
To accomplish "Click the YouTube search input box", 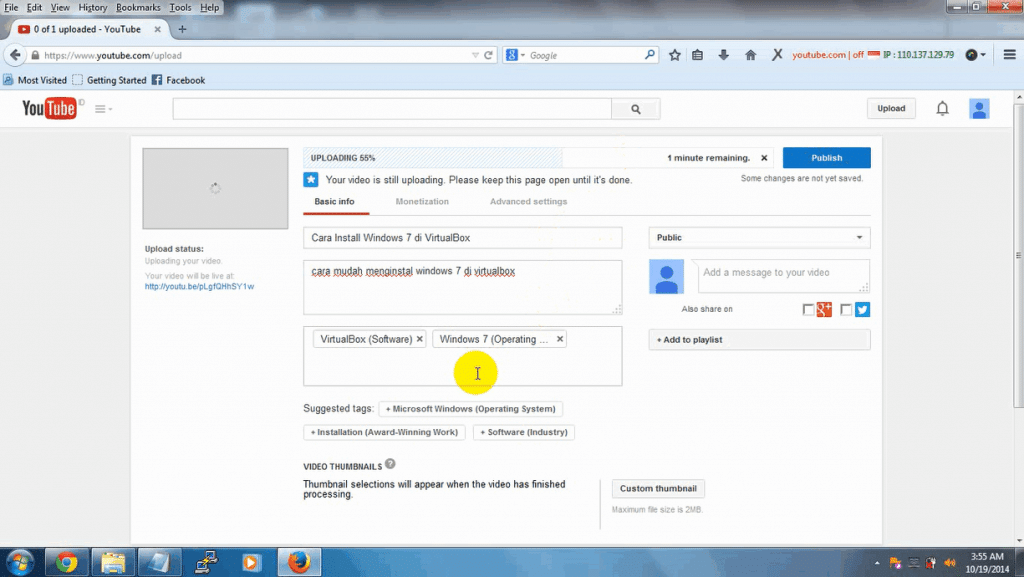I will pos(392,109).
